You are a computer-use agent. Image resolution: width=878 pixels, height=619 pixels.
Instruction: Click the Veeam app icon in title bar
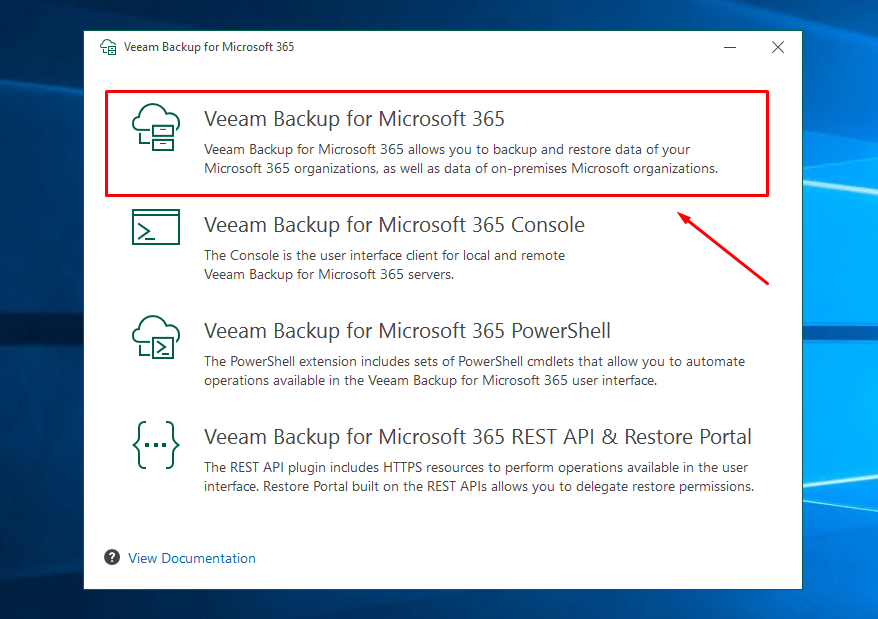(108, 47)
